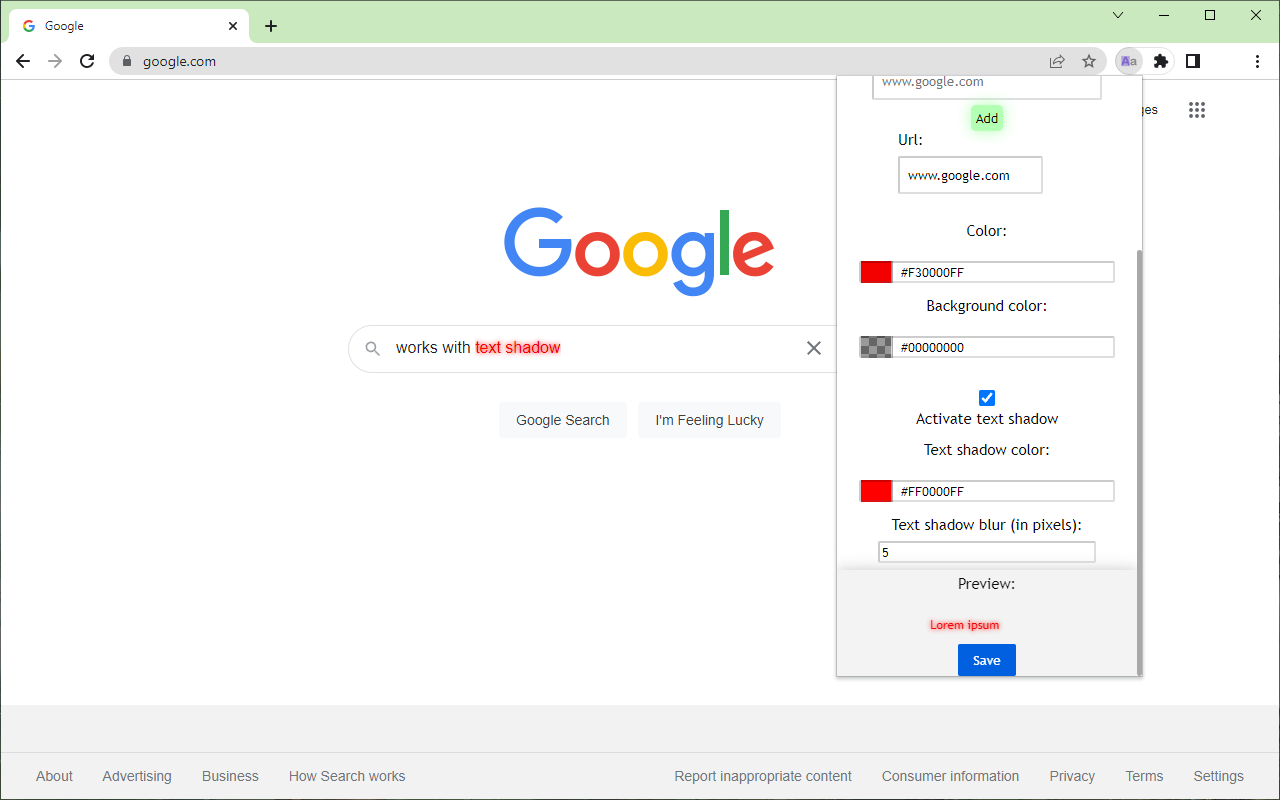Image resolution: width=1280 pixels, height=800 pixels.
Task: Click the Add button for the URL
Action: [986, 118]
